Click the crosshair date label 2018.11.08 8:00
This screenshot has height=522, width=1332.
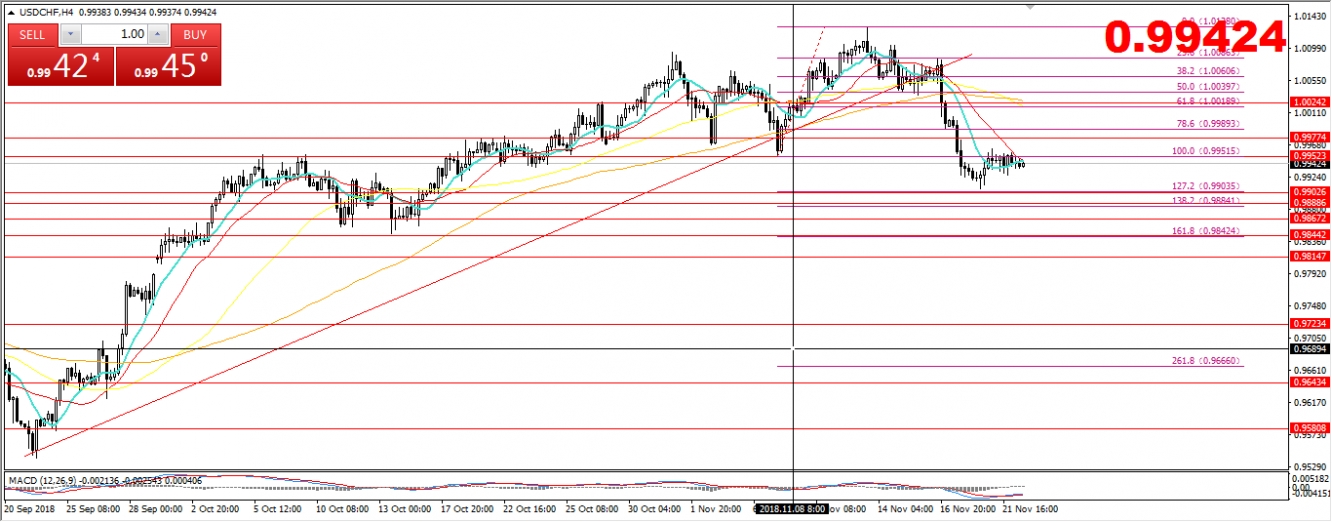pos(792,509)
